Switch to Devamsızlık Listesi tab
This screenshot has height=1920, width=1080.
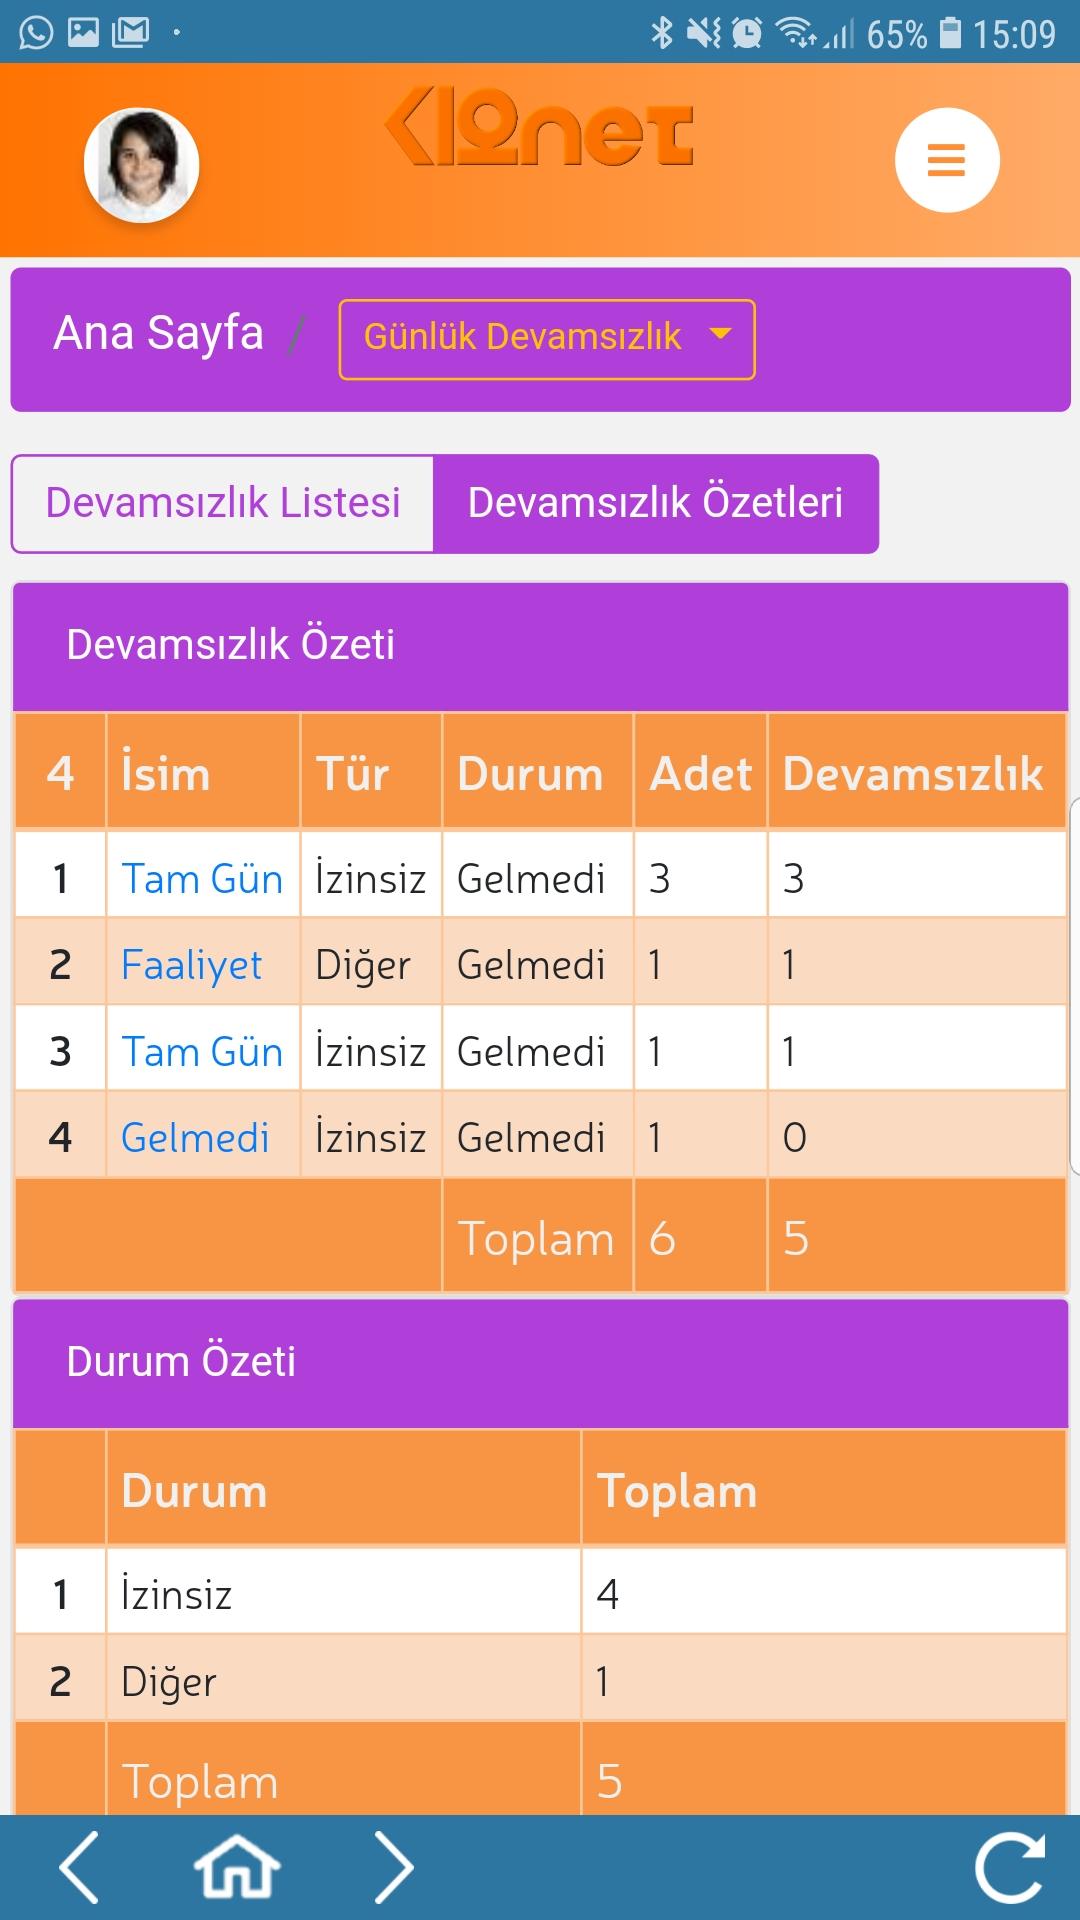click(223, 503)
